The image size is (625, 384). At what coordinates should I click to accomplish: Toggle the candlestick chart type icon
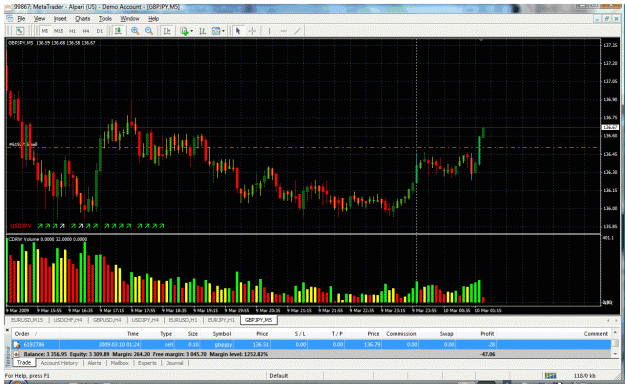[118, 31]
